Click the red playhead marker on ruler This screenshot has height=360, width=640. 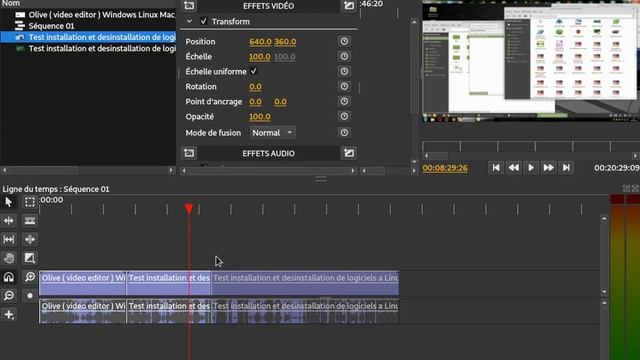point(189,209)
